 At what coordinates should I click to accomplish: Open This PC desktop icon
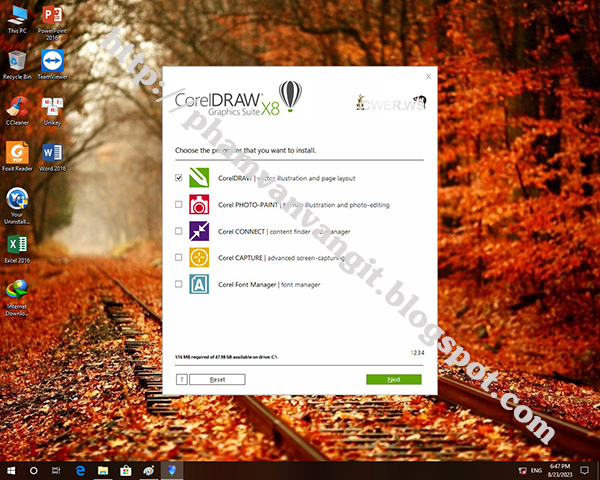click(17, 20)
